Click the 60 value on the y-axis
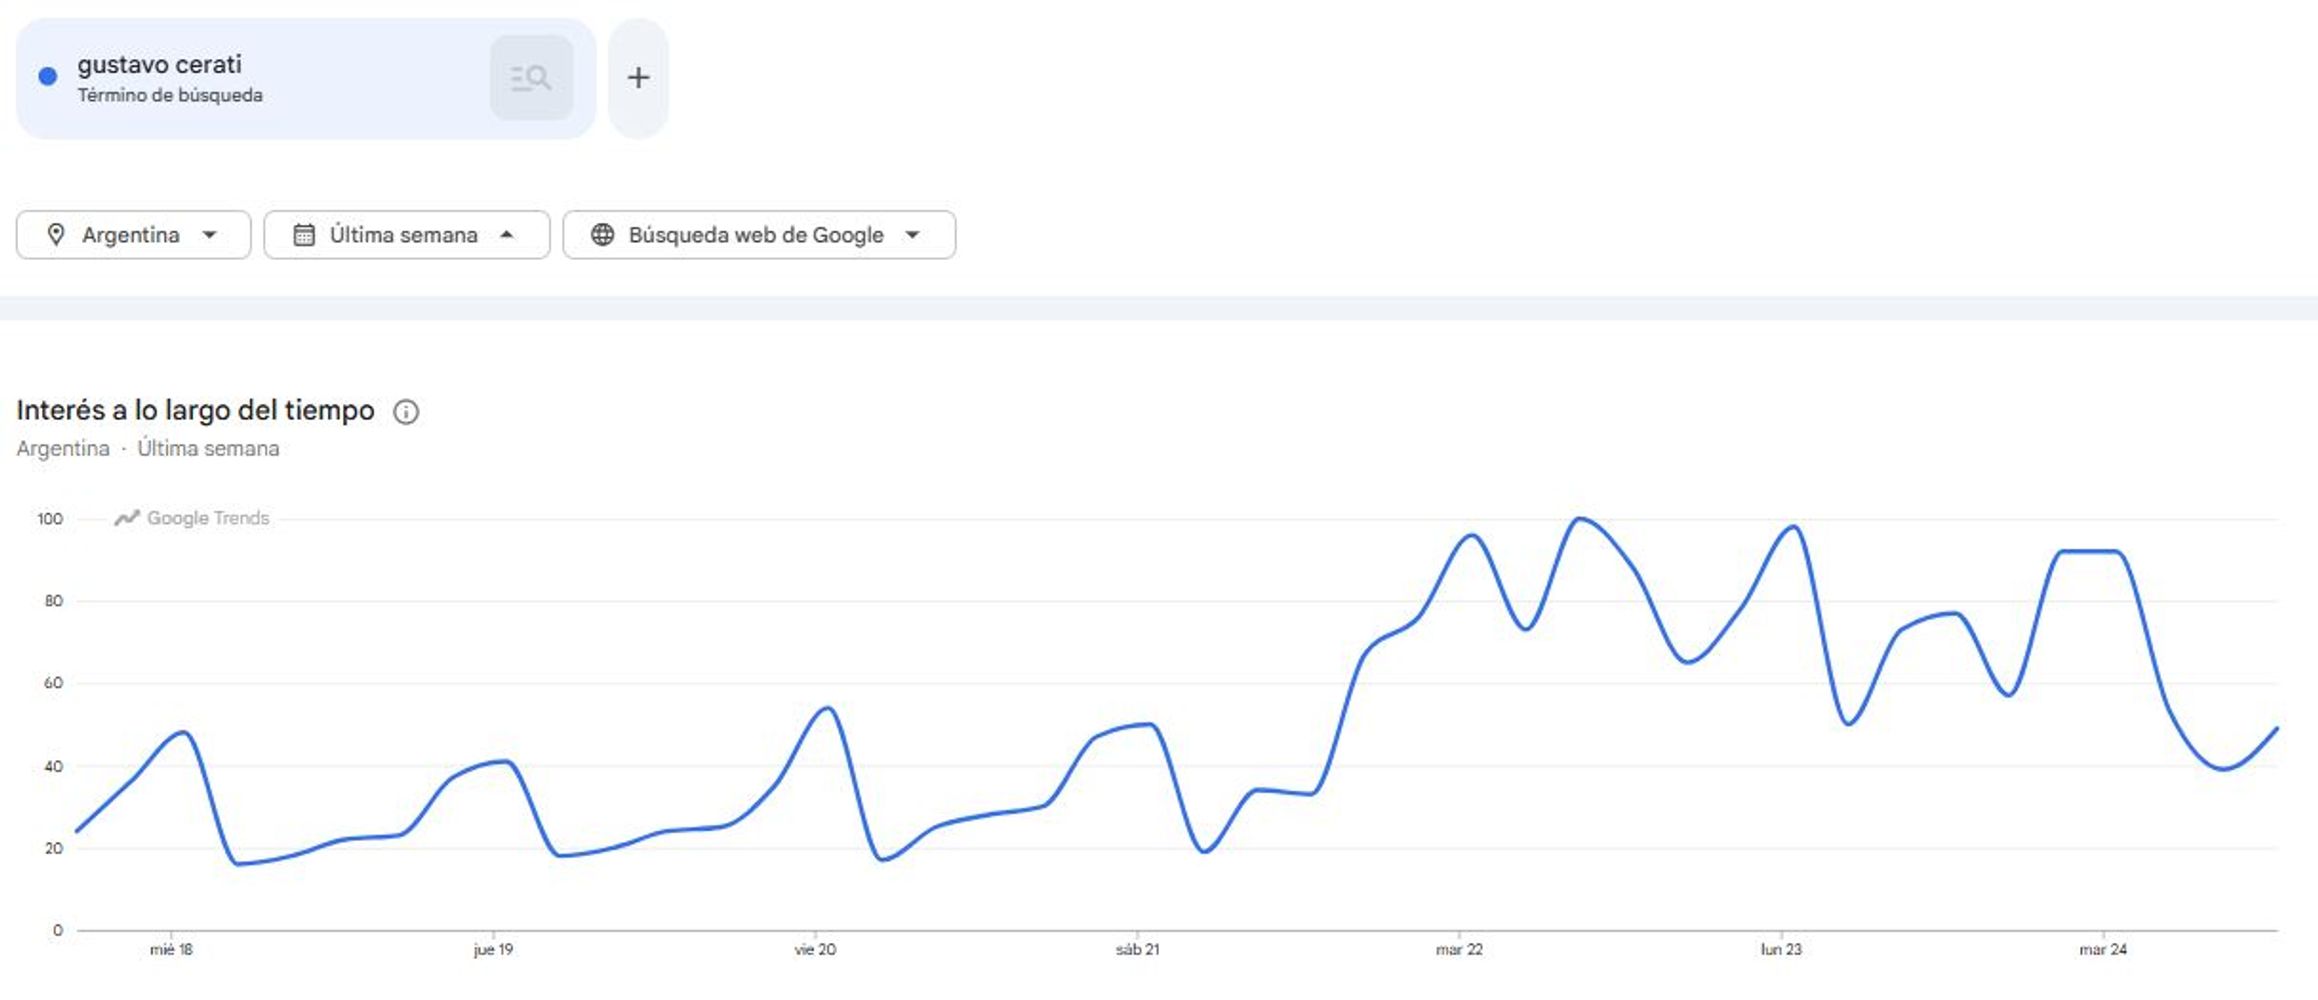 [53, 684]
